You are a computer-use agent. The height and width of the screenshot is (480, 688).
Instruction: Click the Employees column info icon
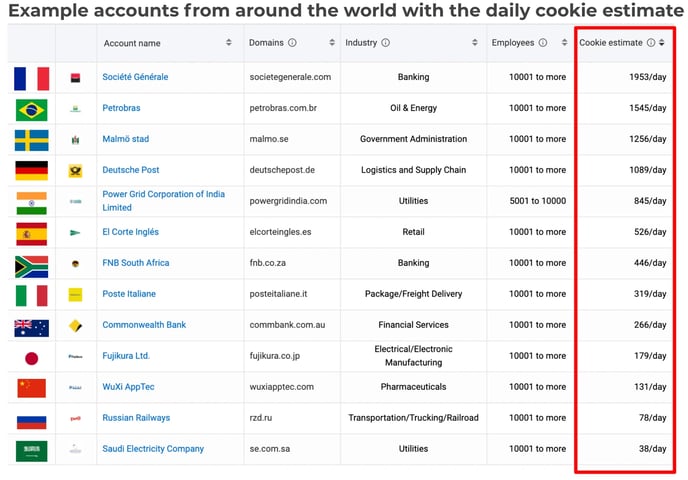pos(543,43)
